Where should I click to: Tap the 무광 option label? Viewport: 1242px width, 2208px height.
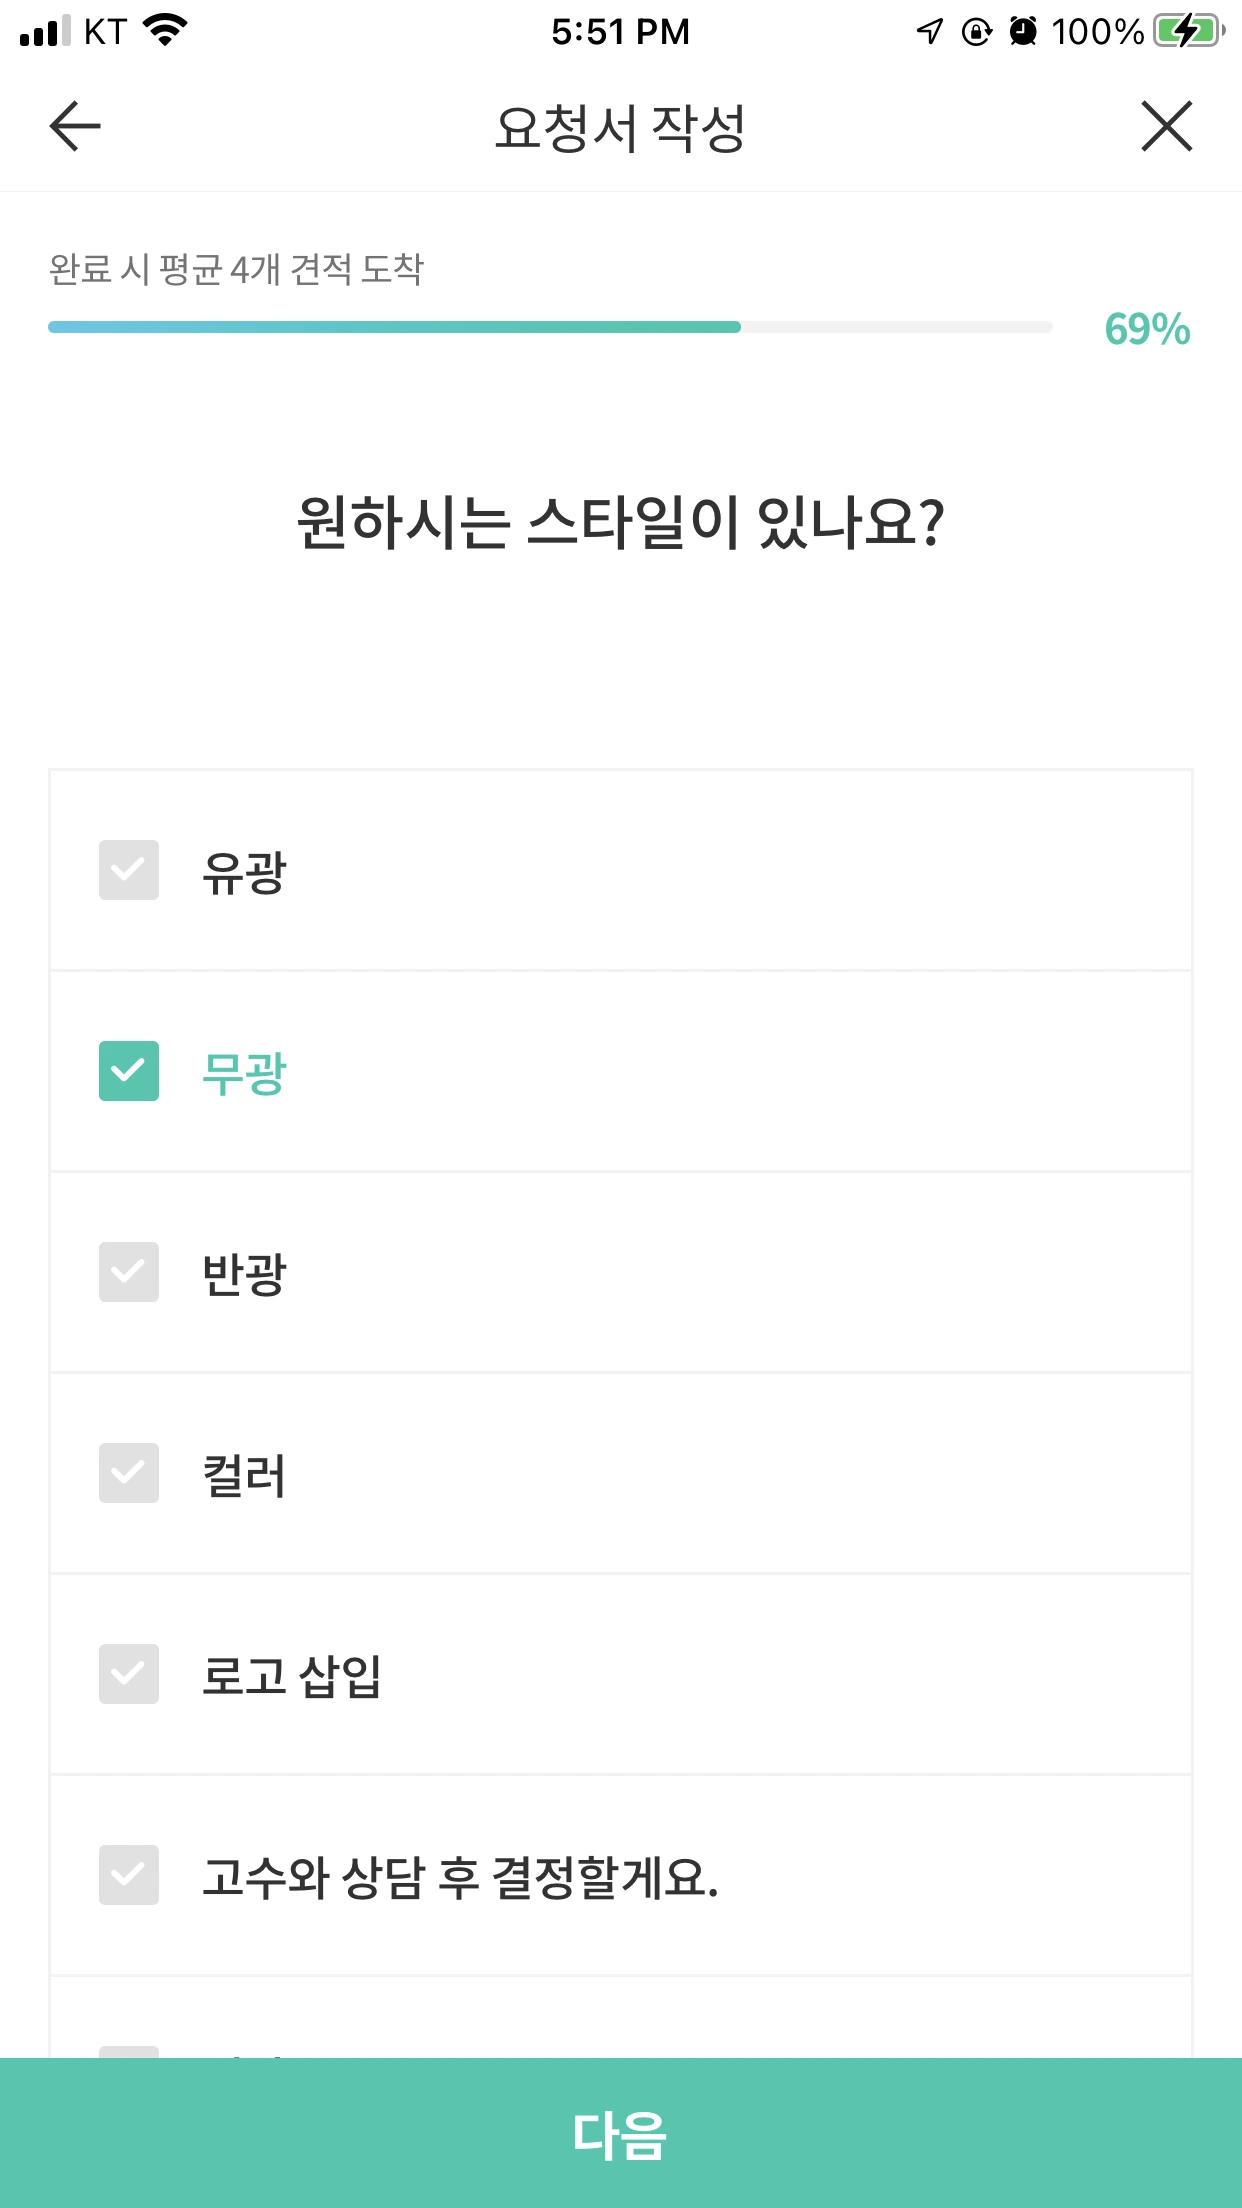click(244, 1073)
